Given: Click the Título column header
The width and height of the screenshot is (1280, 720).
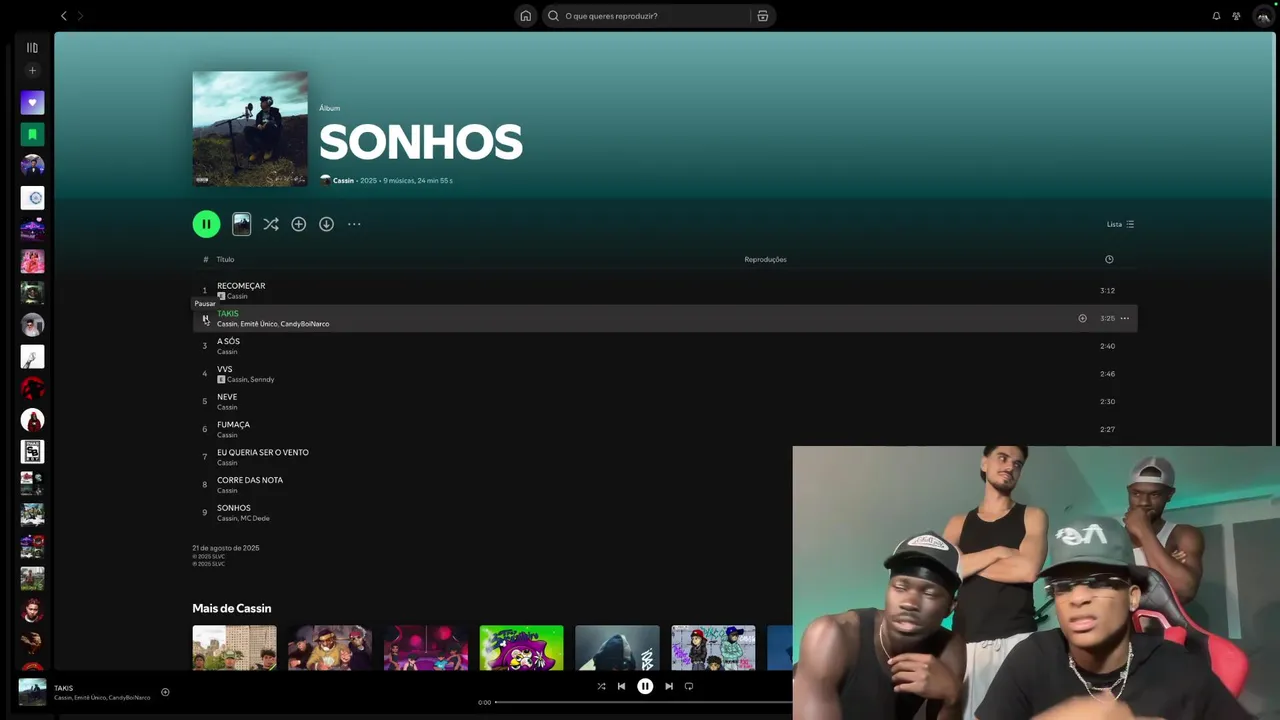Looking at the screenshot, I should 225,259.
